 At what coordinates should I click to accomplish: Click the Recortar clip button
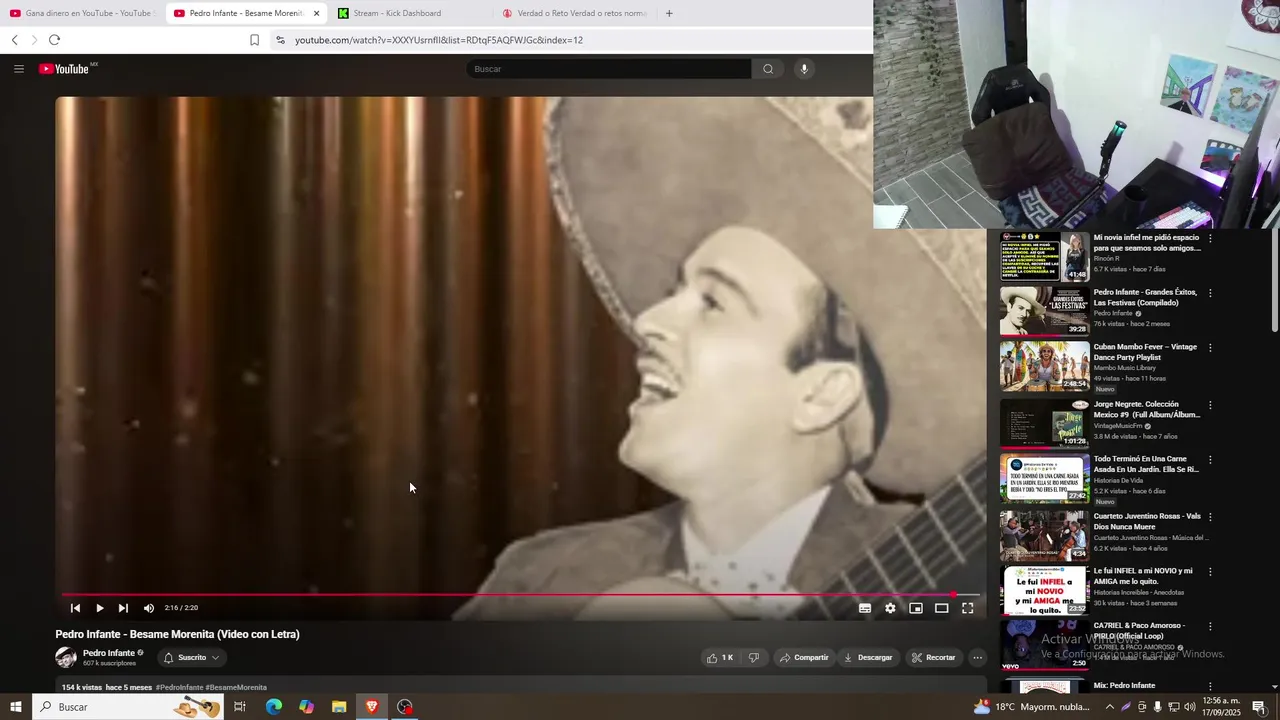point(933,658)
